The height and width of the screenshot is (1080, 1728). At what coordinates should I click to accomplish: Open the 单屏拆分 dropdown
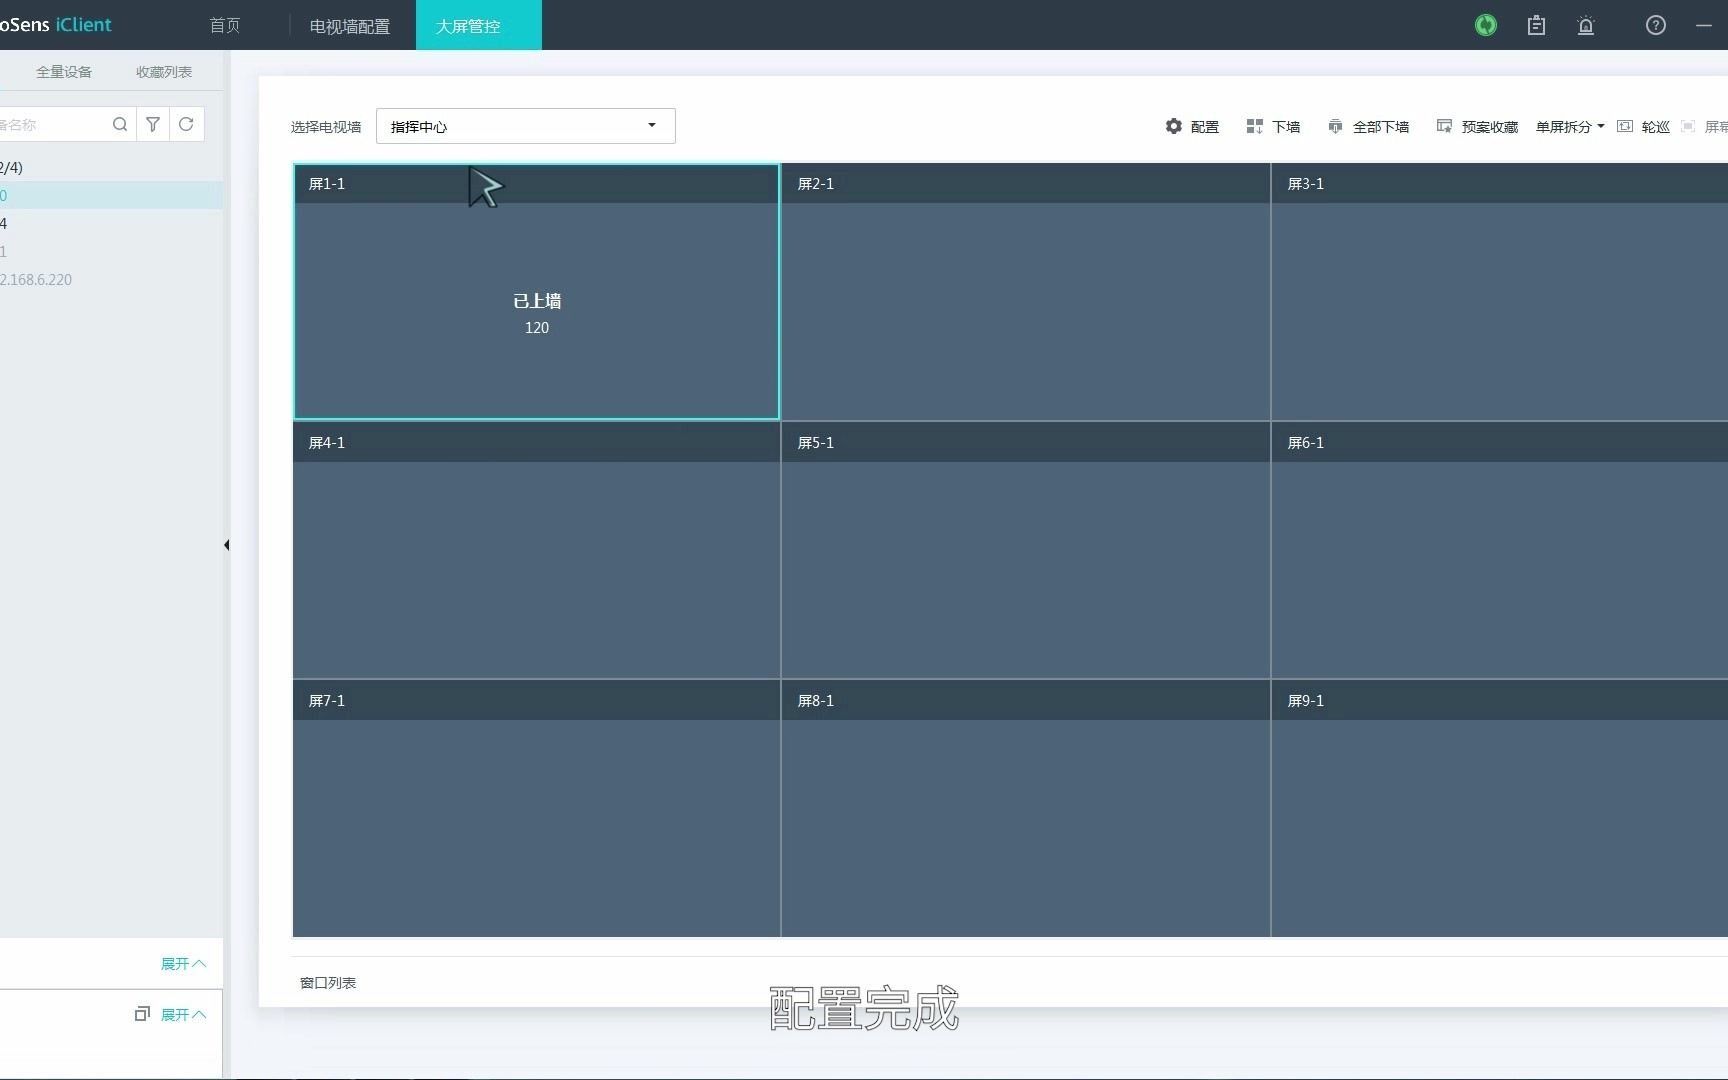[x=1570, y=126]
